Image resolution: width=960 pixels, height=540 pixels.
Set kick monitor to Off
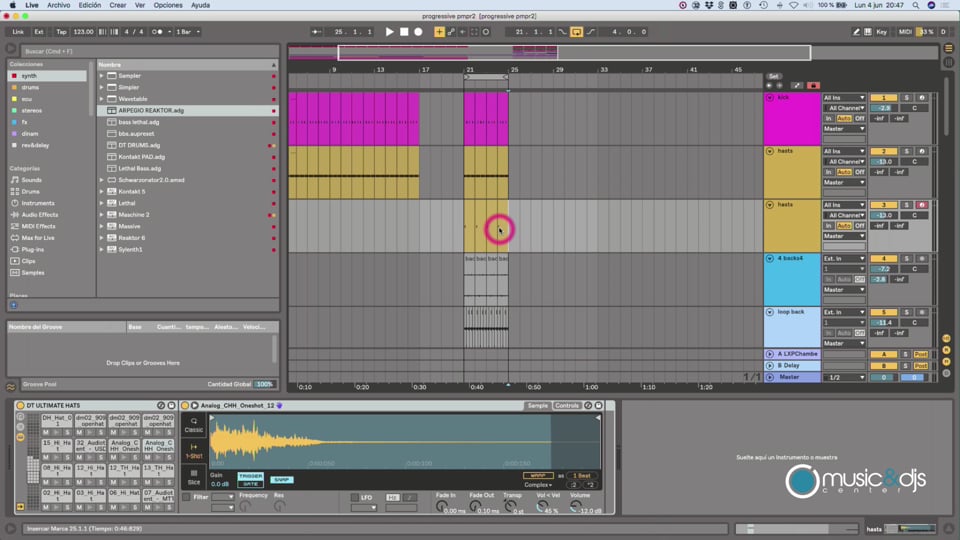(x=860, y=119)
